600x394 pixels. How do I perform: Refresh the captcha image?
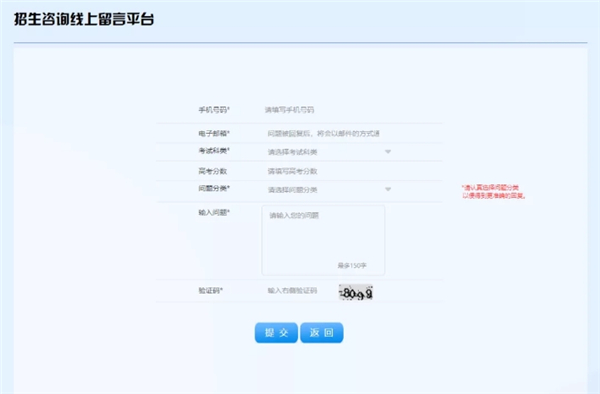[355, 293]
